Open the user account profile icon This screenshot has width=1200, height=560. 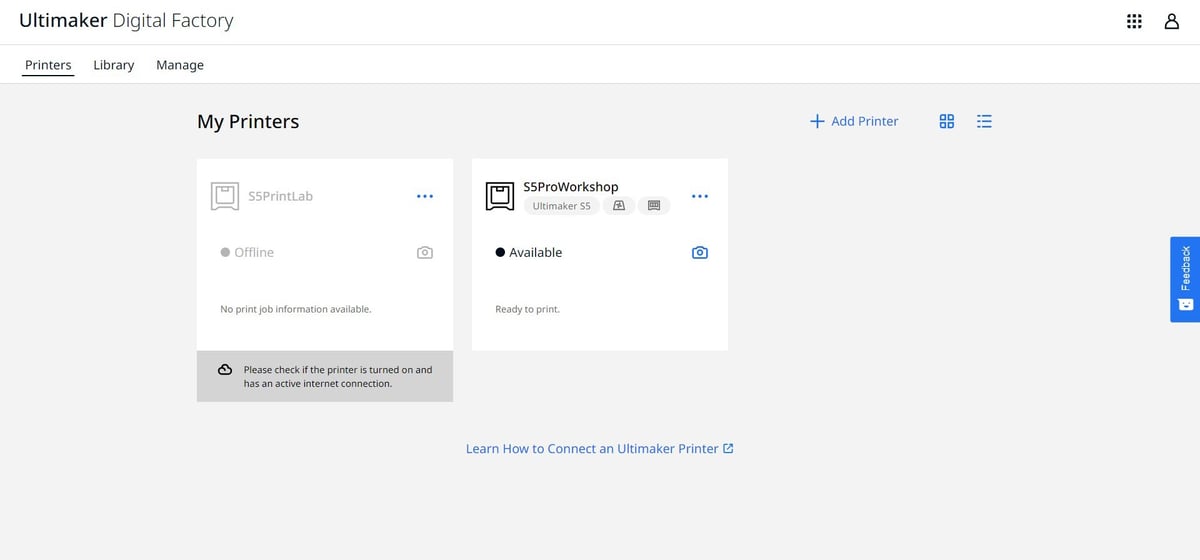1172,21
